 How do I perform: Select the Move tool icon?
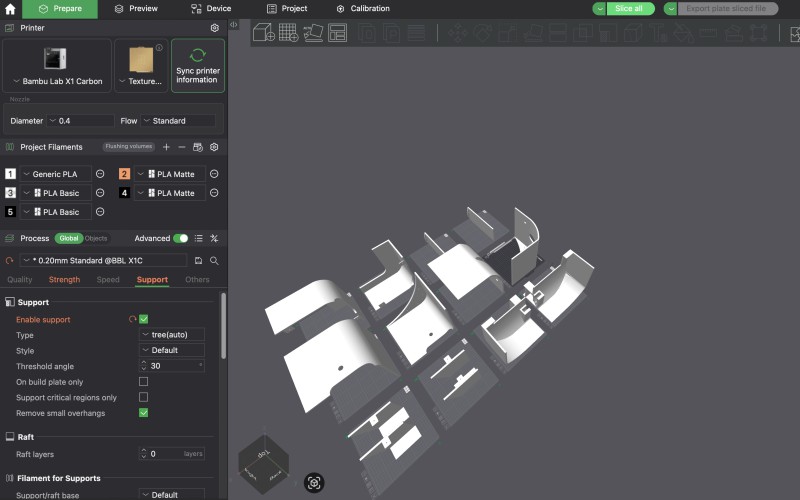(x=458, y=34)
